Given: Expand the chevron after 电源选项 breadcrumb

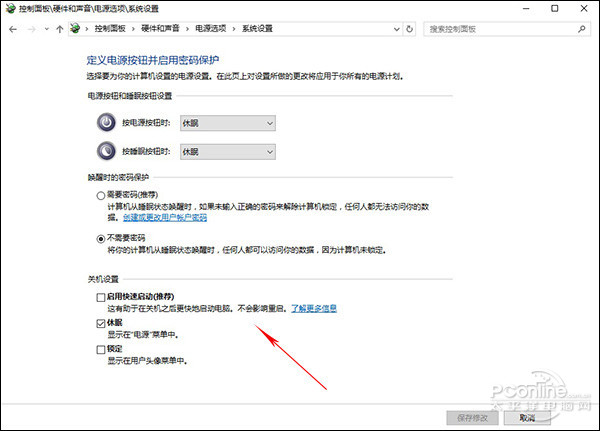Looking at the screenshot, I should 234,29.
